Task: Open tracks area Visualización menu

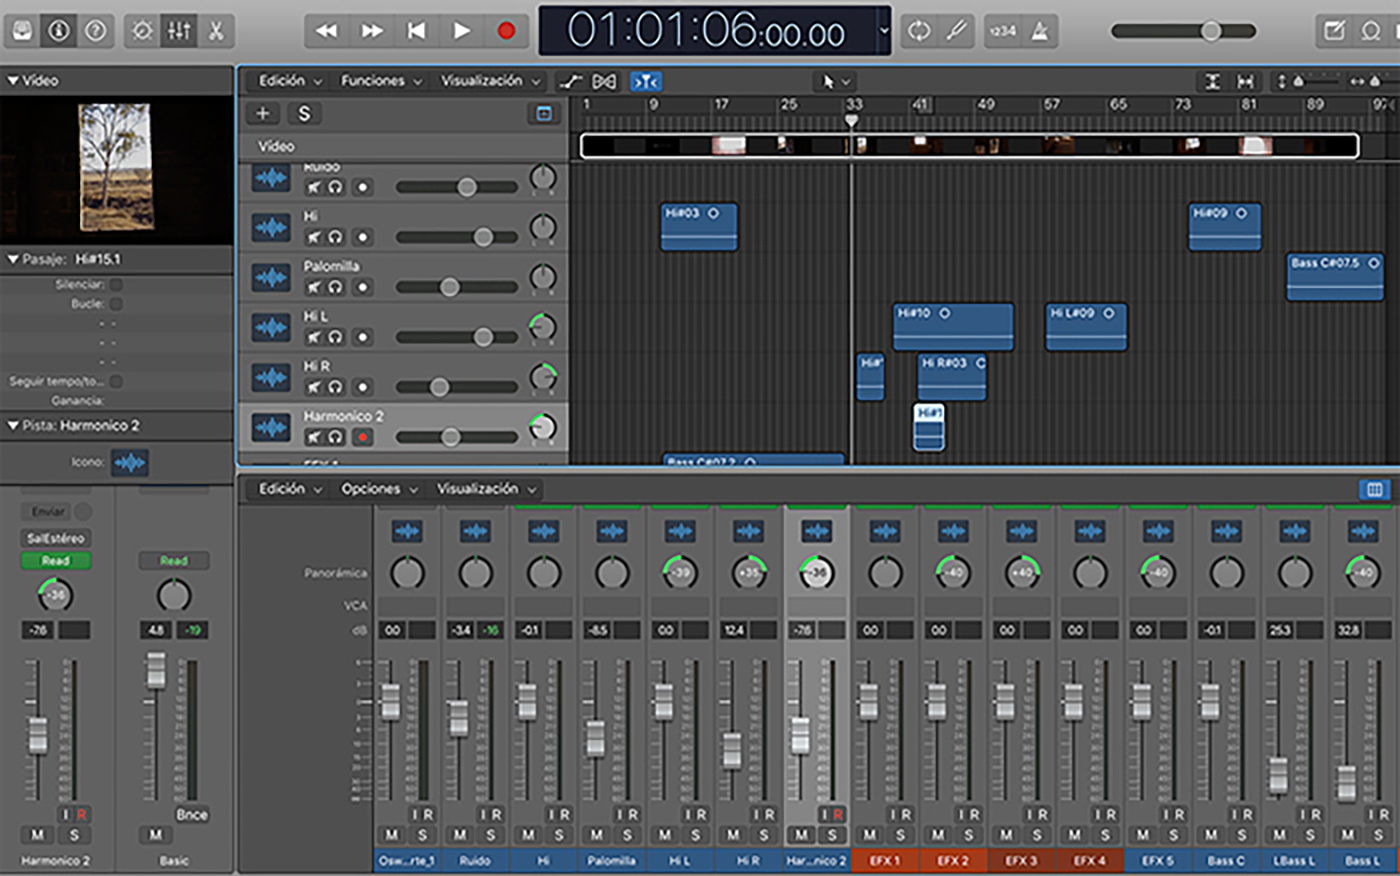Action: click(491, 81)
